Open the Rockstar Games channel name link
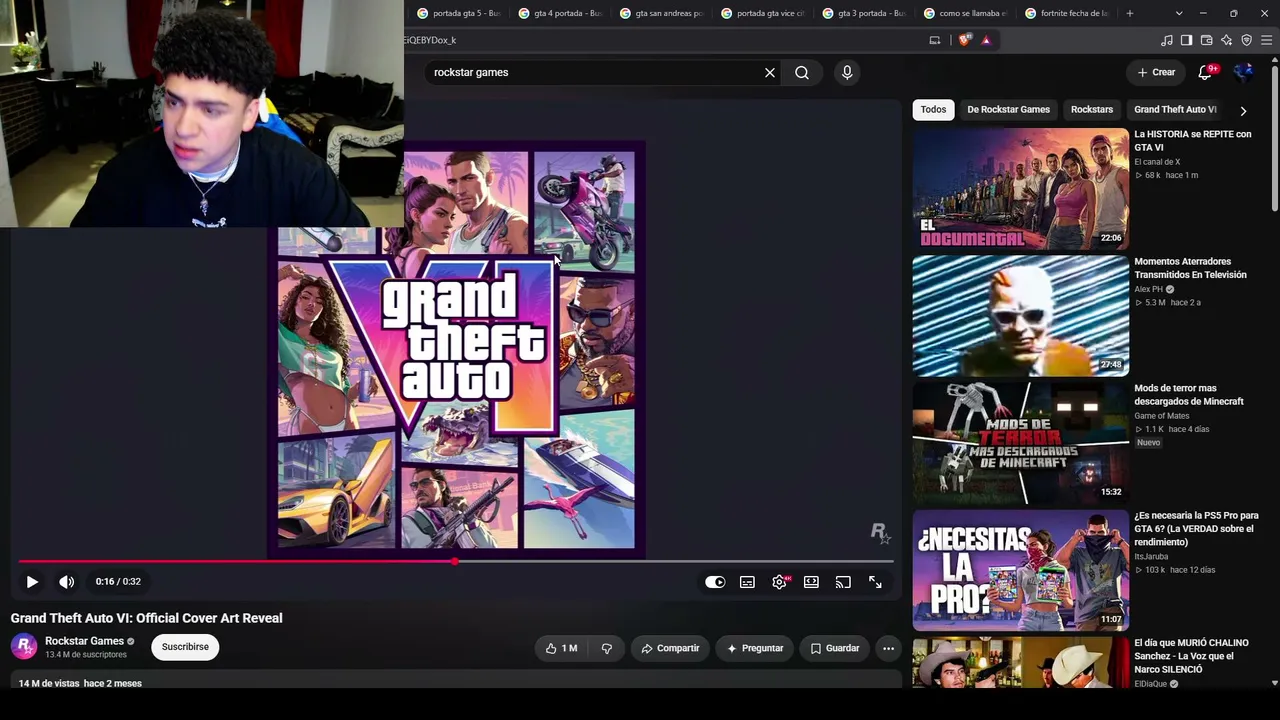 [84, 641]
